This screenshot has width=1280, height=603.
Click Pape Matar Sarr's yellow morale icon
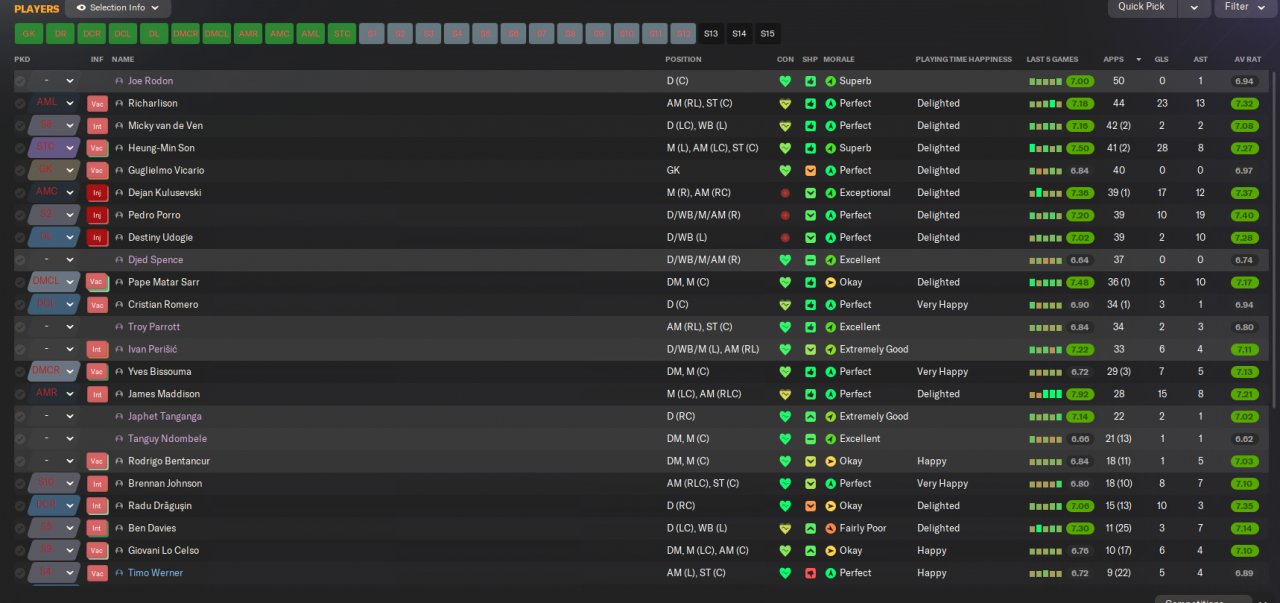[830, 282]
